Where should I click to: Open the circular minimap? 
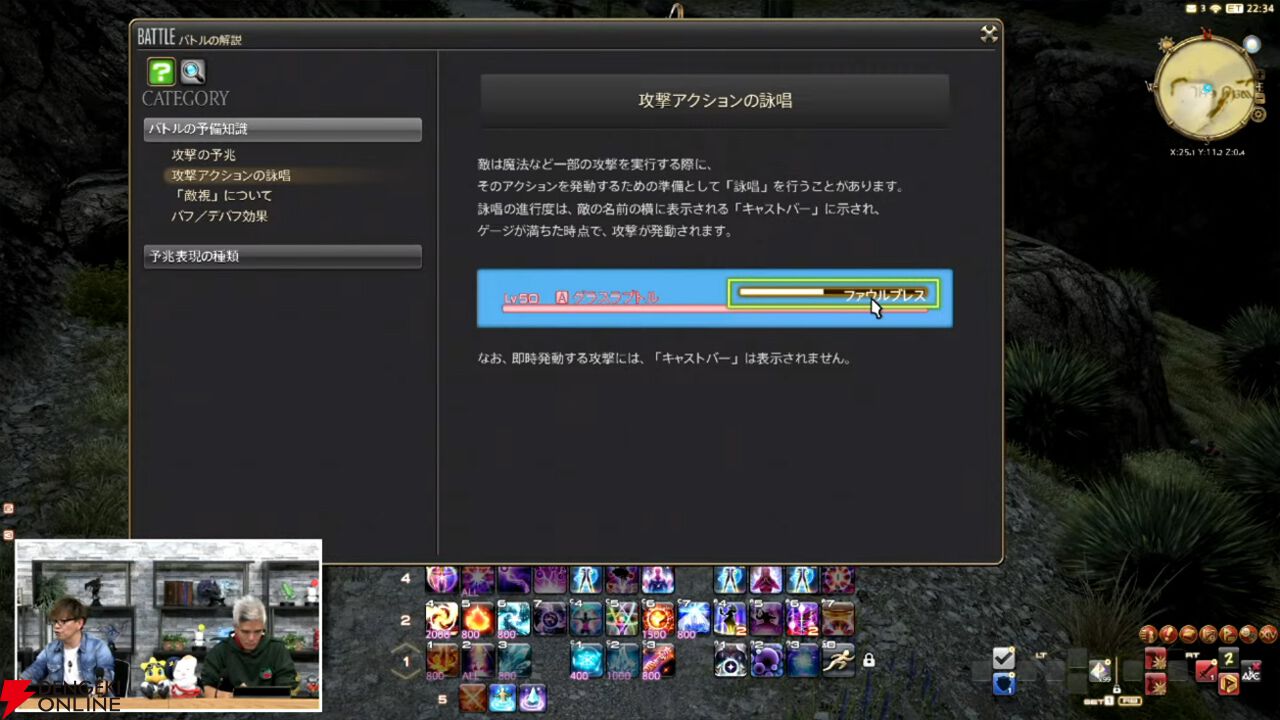(x=1206, y=86)
